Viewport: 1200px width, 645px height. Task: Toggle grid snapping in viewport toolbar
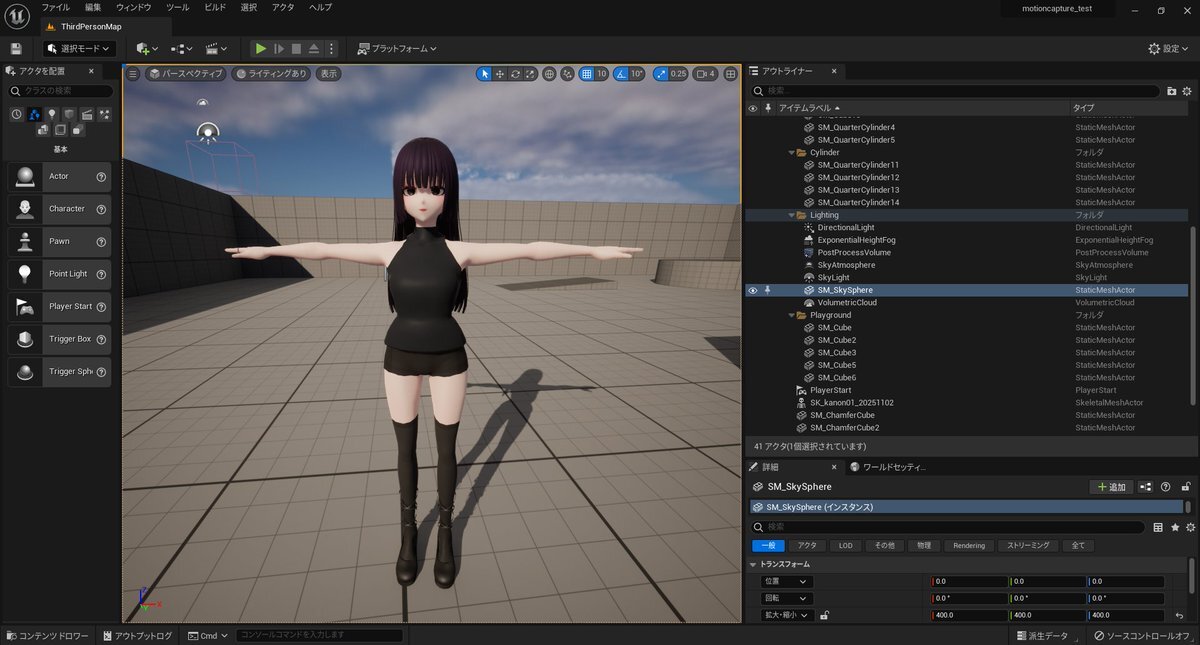click(585, 74)
